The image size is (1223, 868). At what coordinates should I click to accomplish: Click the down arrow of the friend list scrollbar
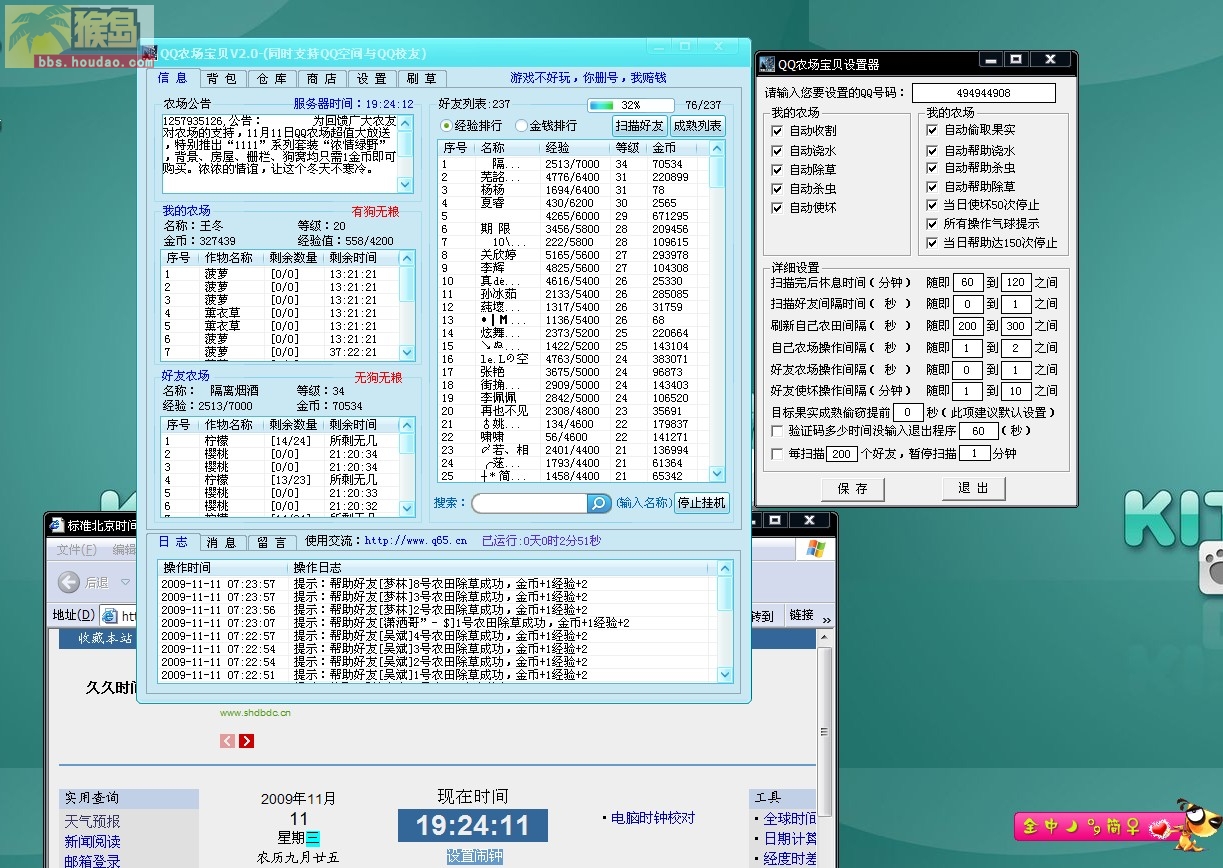point(717,474)
